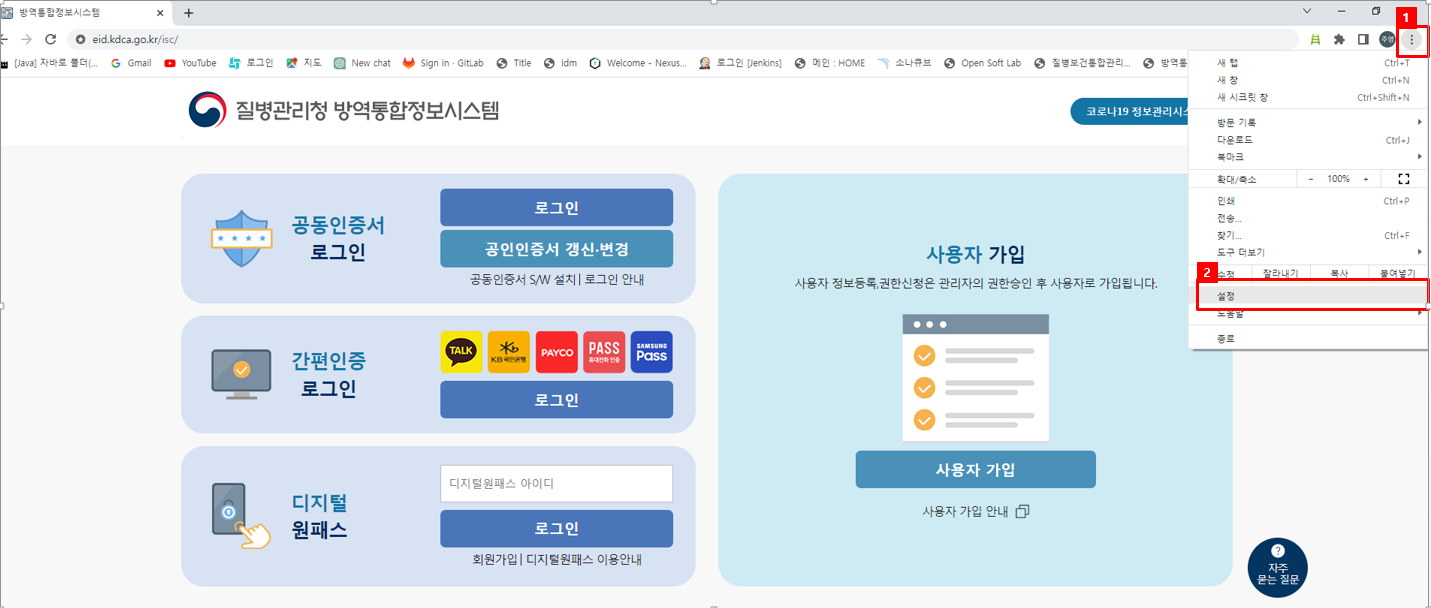Image resolution: width=1431 pixels, height=608 pixels.
Task: Close the 방역통합정보시스템 tab
Action: pyautogui.click(x=160, y=13)
